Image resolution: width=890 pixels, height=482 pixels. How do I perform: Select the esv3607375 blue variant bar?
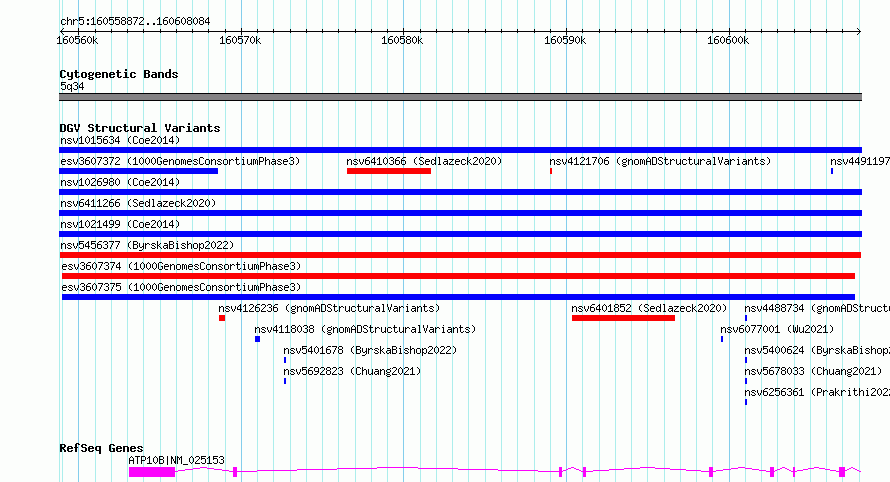pyautogui.click(x=458, y=297)
